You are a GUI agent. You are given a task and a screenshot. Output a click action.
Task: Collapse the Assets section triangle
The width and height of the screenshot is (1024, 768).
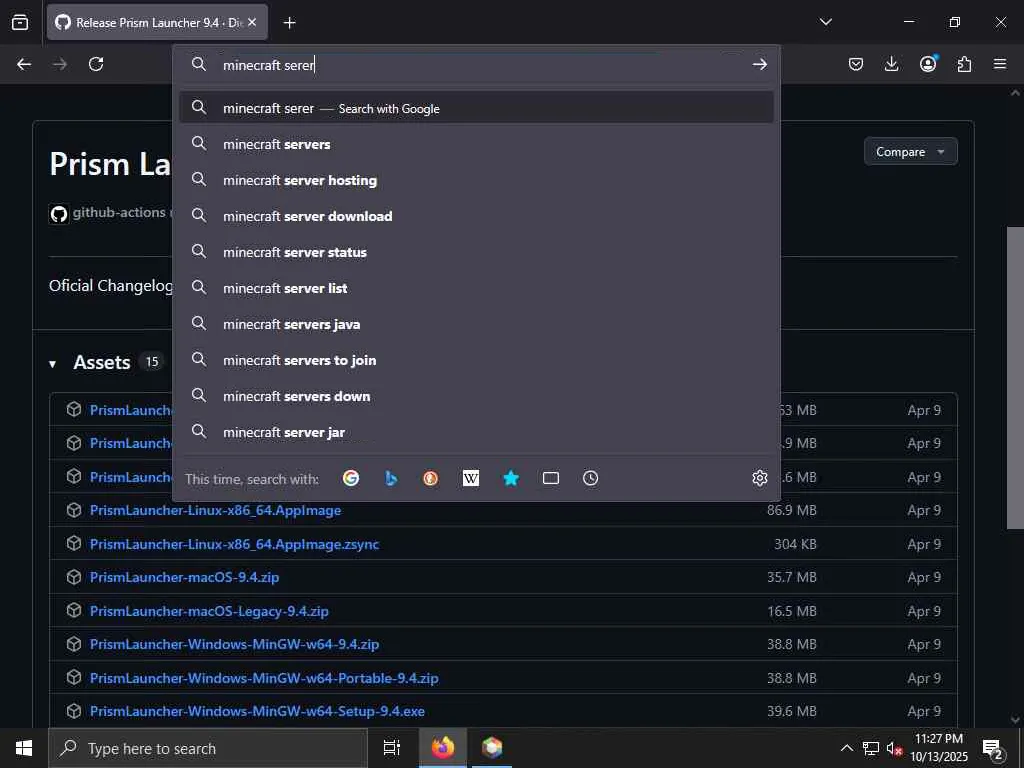pyautogui.click(x=52, y=364)
